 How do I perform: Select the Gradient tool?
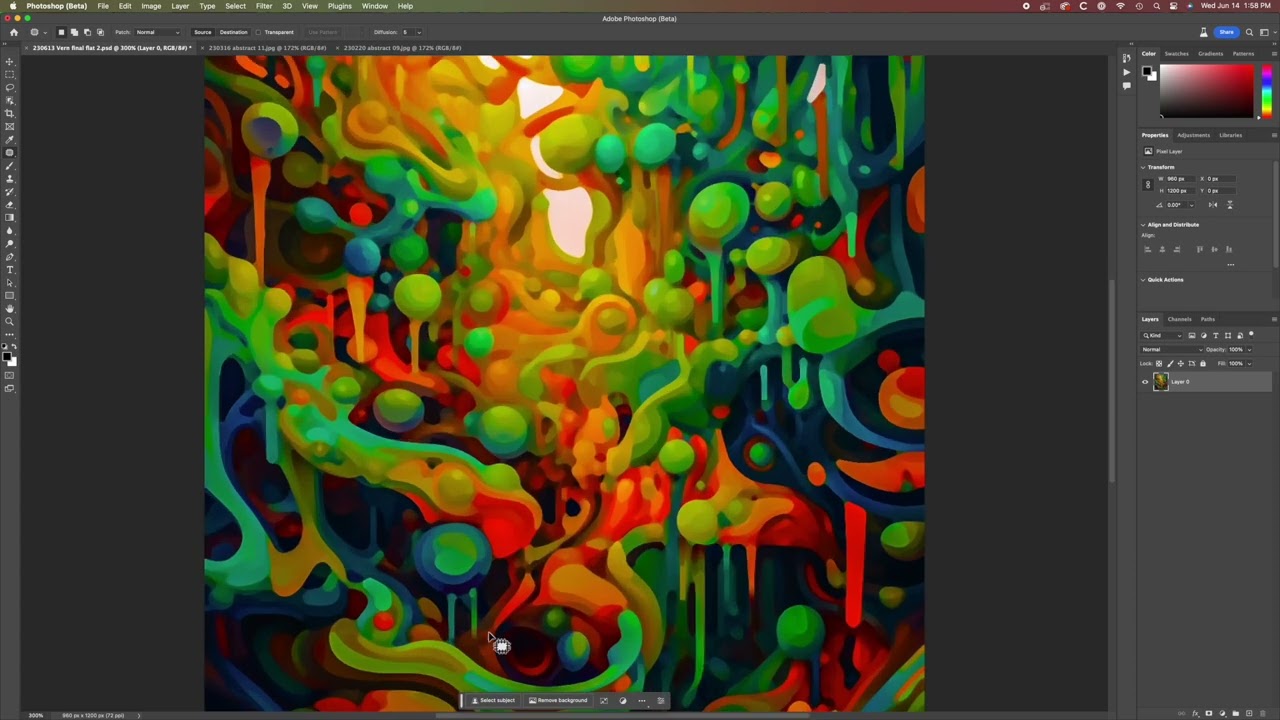(x=10, y=218)
